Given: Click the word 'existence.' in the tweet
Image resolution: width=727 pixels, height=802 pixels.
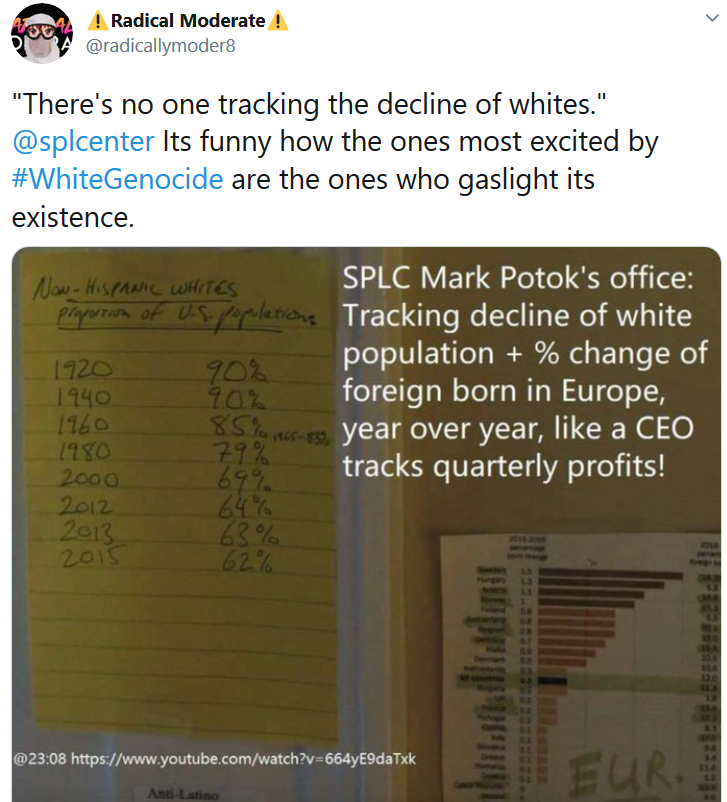Looking at the screenshot, I should pyautogui.click(x=73, y=217).
